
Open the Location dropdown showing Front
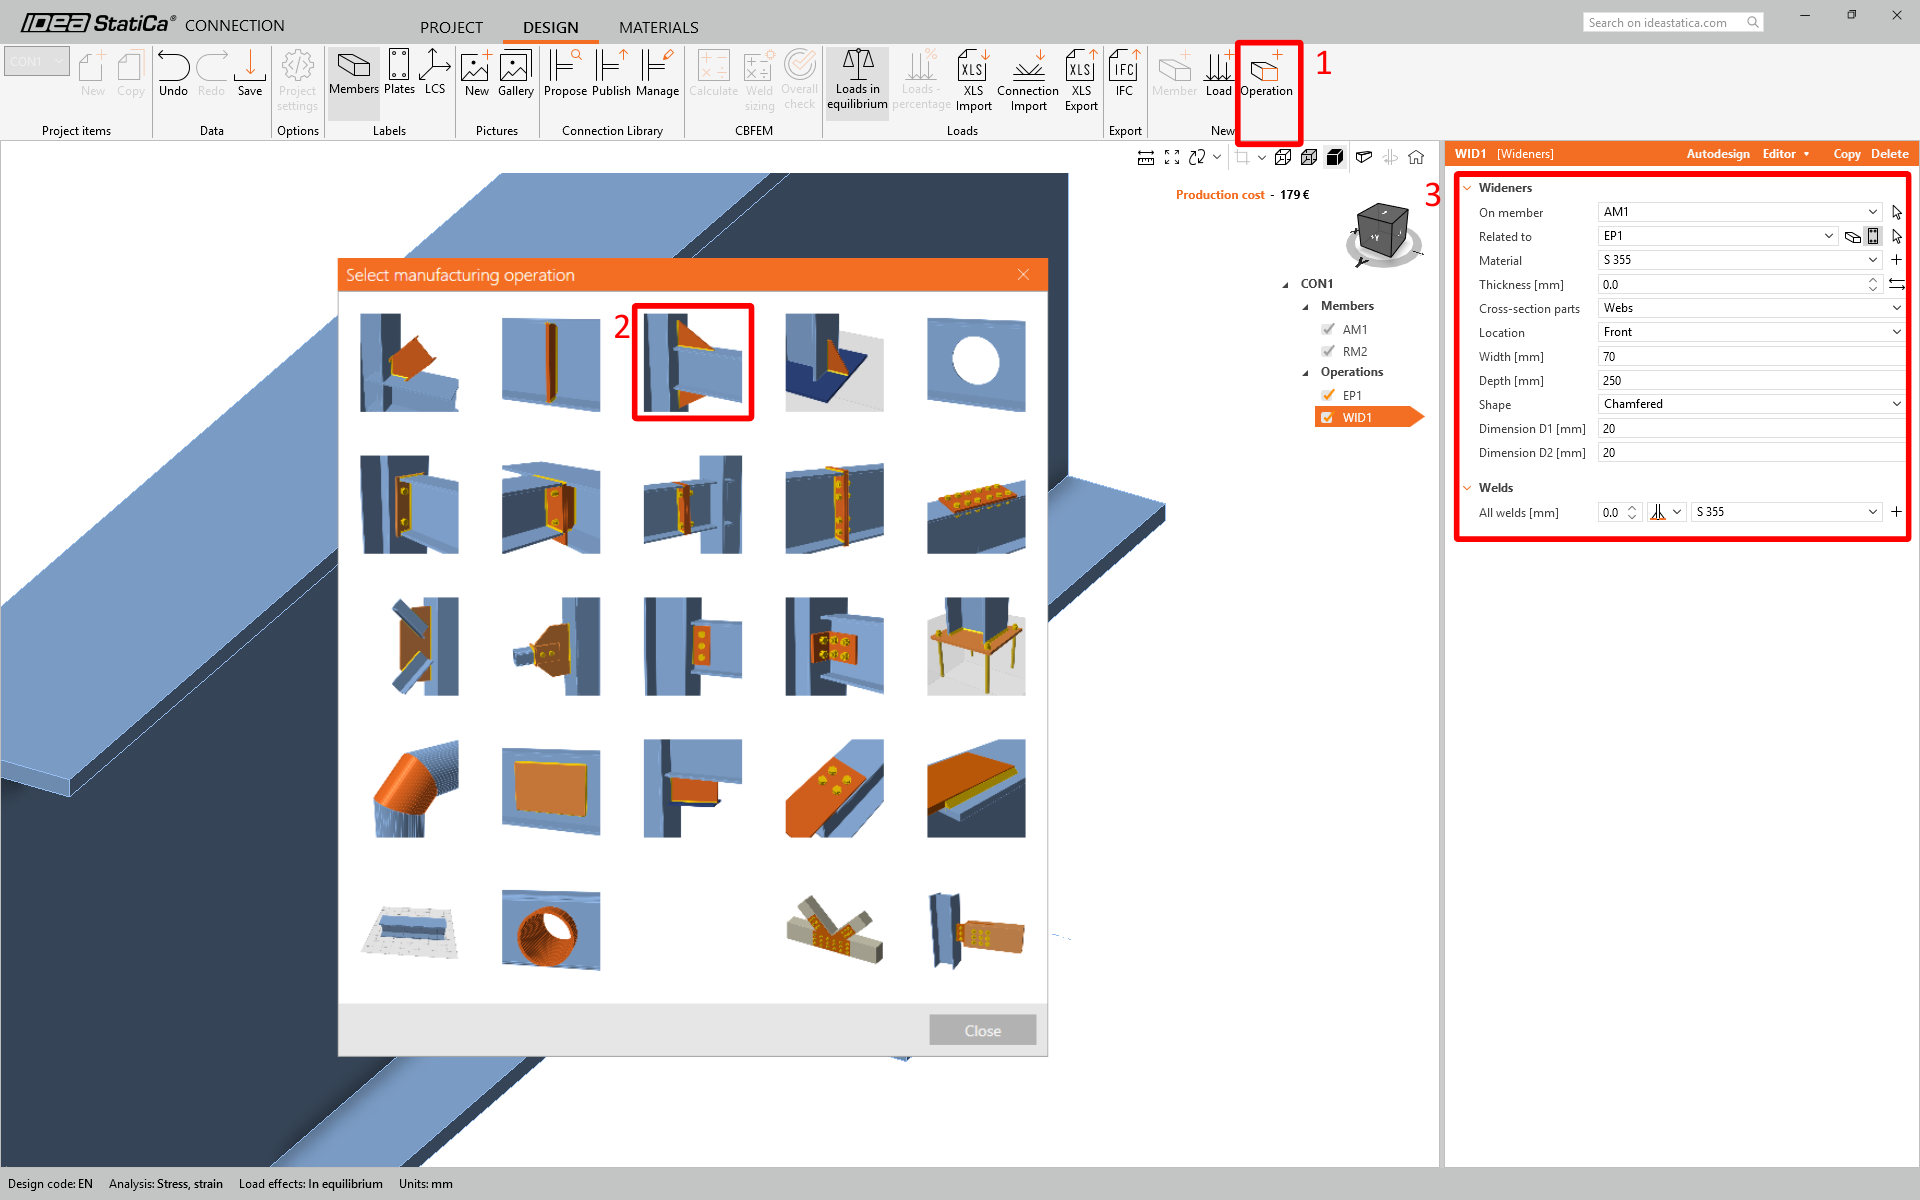coord(1751,332)
